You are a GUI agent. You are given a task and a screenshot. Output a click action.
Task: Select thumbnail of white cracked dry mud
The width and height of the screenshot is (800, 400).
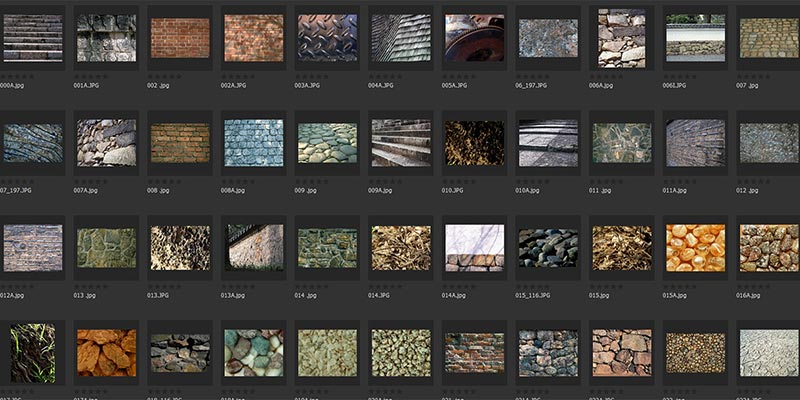[x=769, y=353]
